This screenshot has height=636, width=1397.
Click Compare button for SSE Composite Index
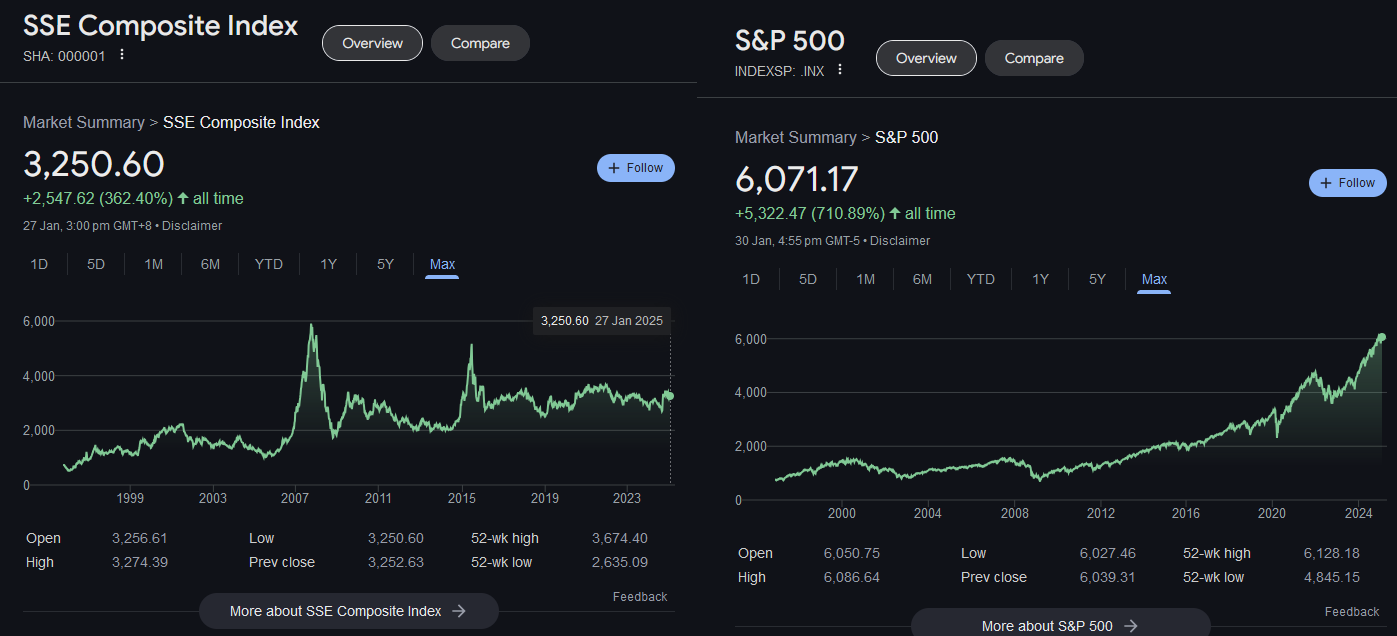(x=480, y=43)
